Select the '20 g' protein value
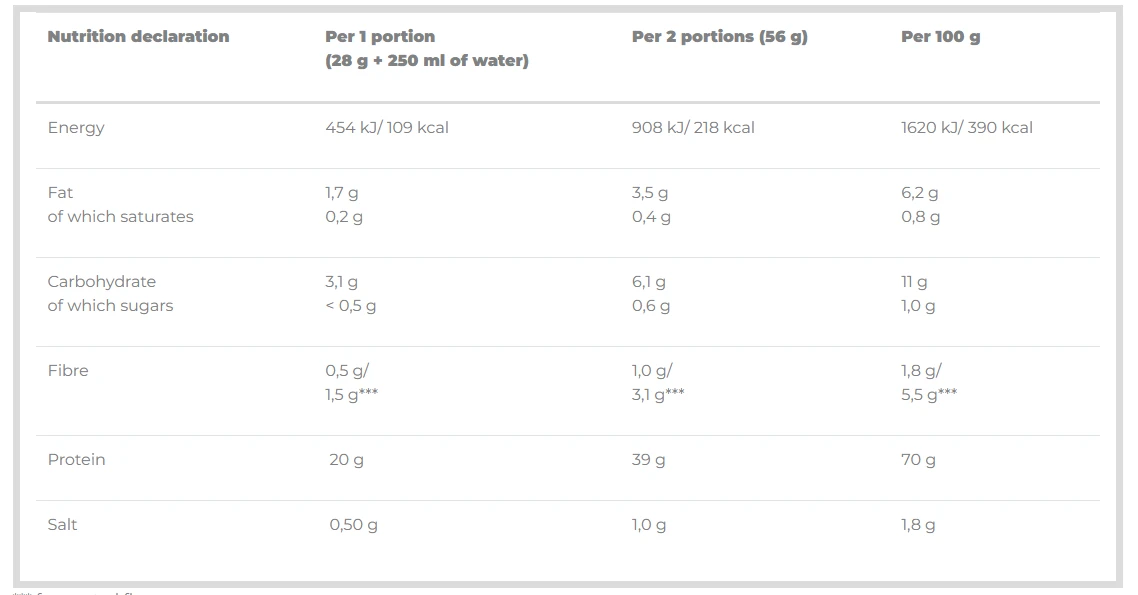Viewport: 1138px width, 595px height. (x=346, y=460)
